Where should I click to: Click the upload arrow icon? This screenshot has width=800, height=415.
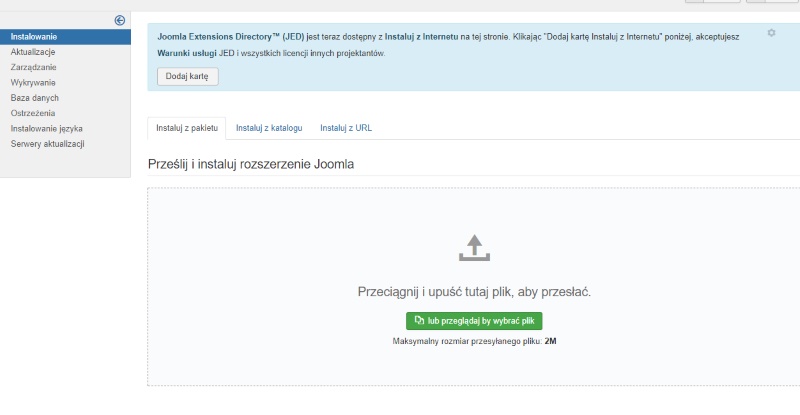point(474,248)
